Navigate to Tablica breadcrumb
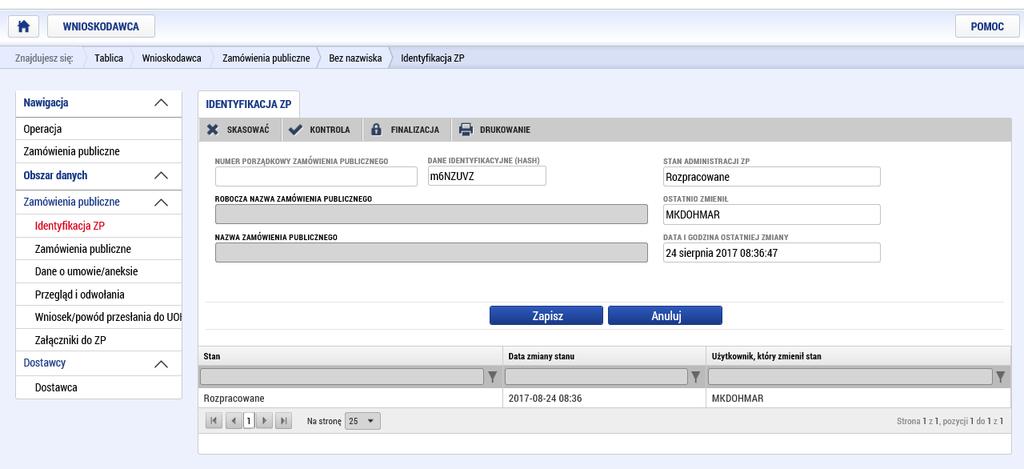 [x=108, y=58]
